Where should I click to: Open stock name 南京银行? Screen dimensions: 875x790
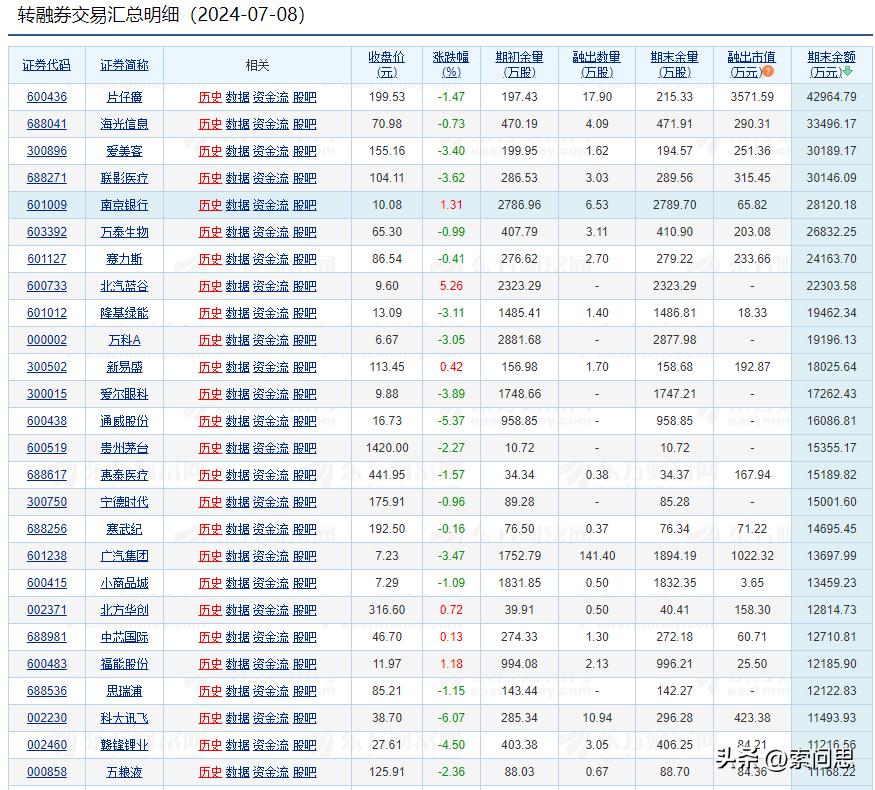[124, 205]
